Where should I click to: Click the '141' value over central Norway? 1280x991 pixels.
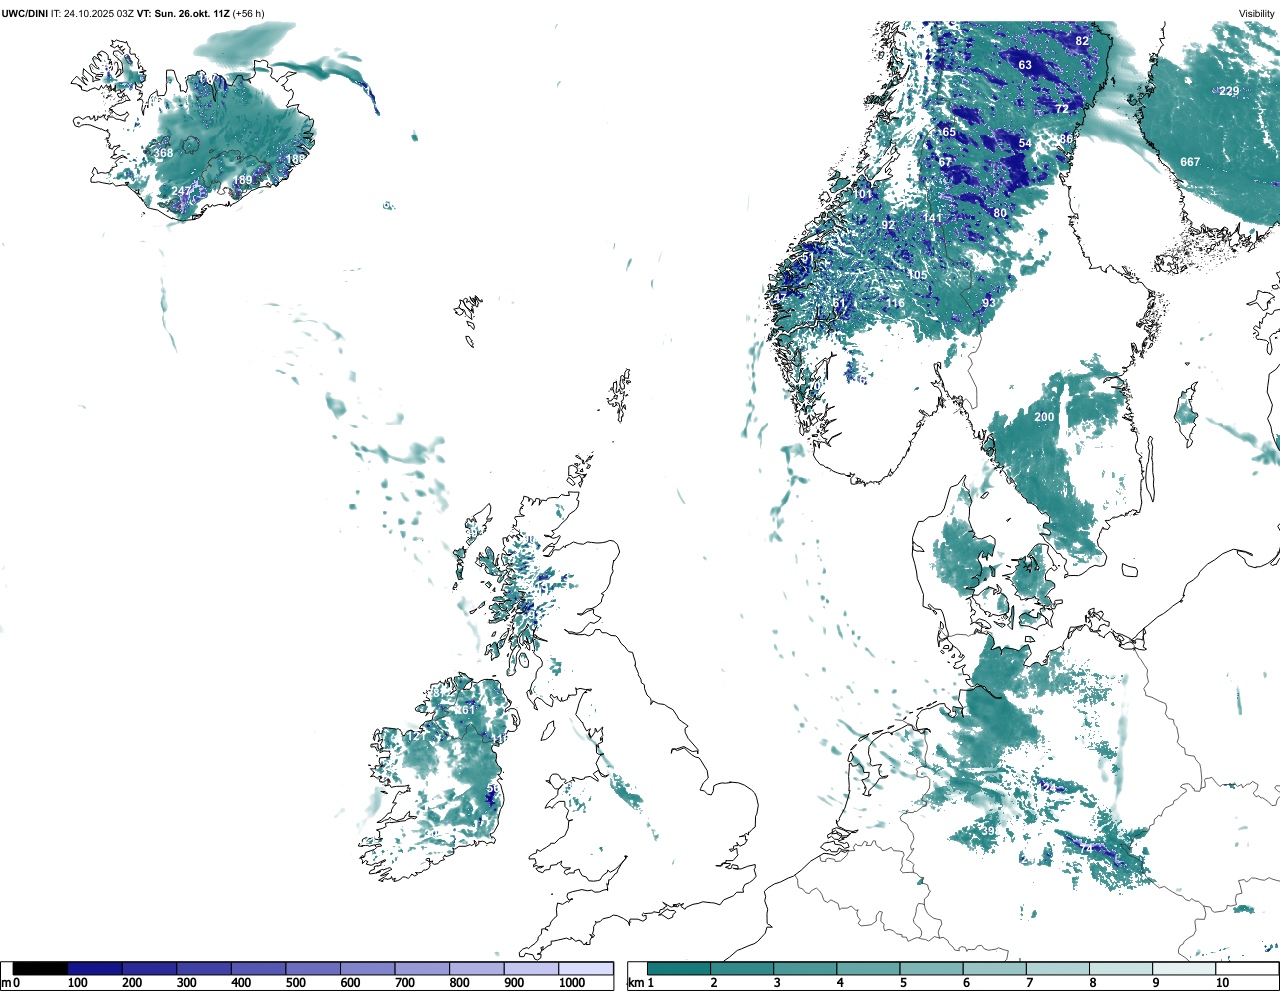tap(933, 218)
